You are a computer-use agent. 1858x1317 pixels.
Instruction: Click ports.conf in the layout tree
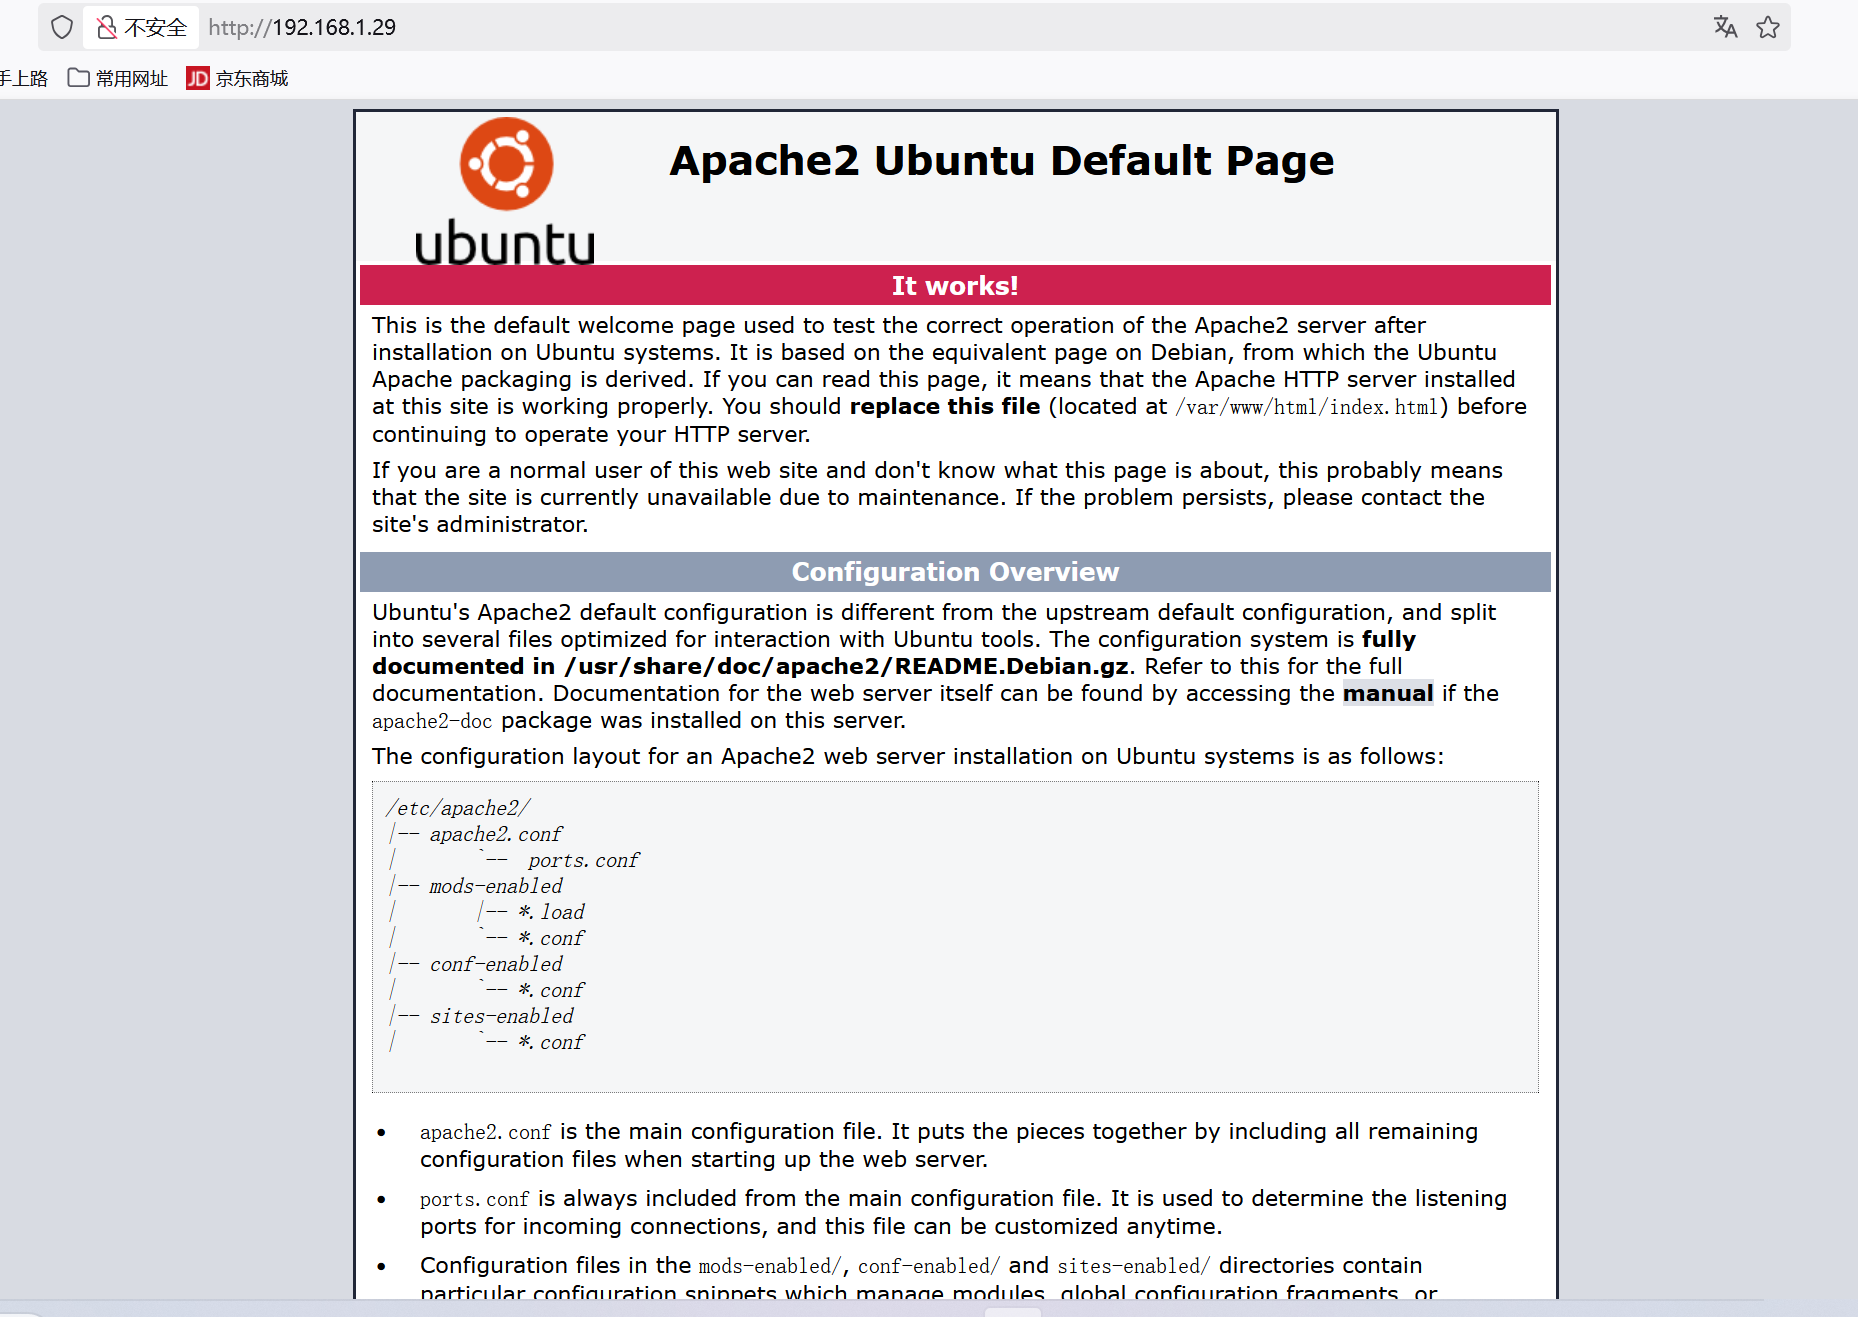[583, 860]
